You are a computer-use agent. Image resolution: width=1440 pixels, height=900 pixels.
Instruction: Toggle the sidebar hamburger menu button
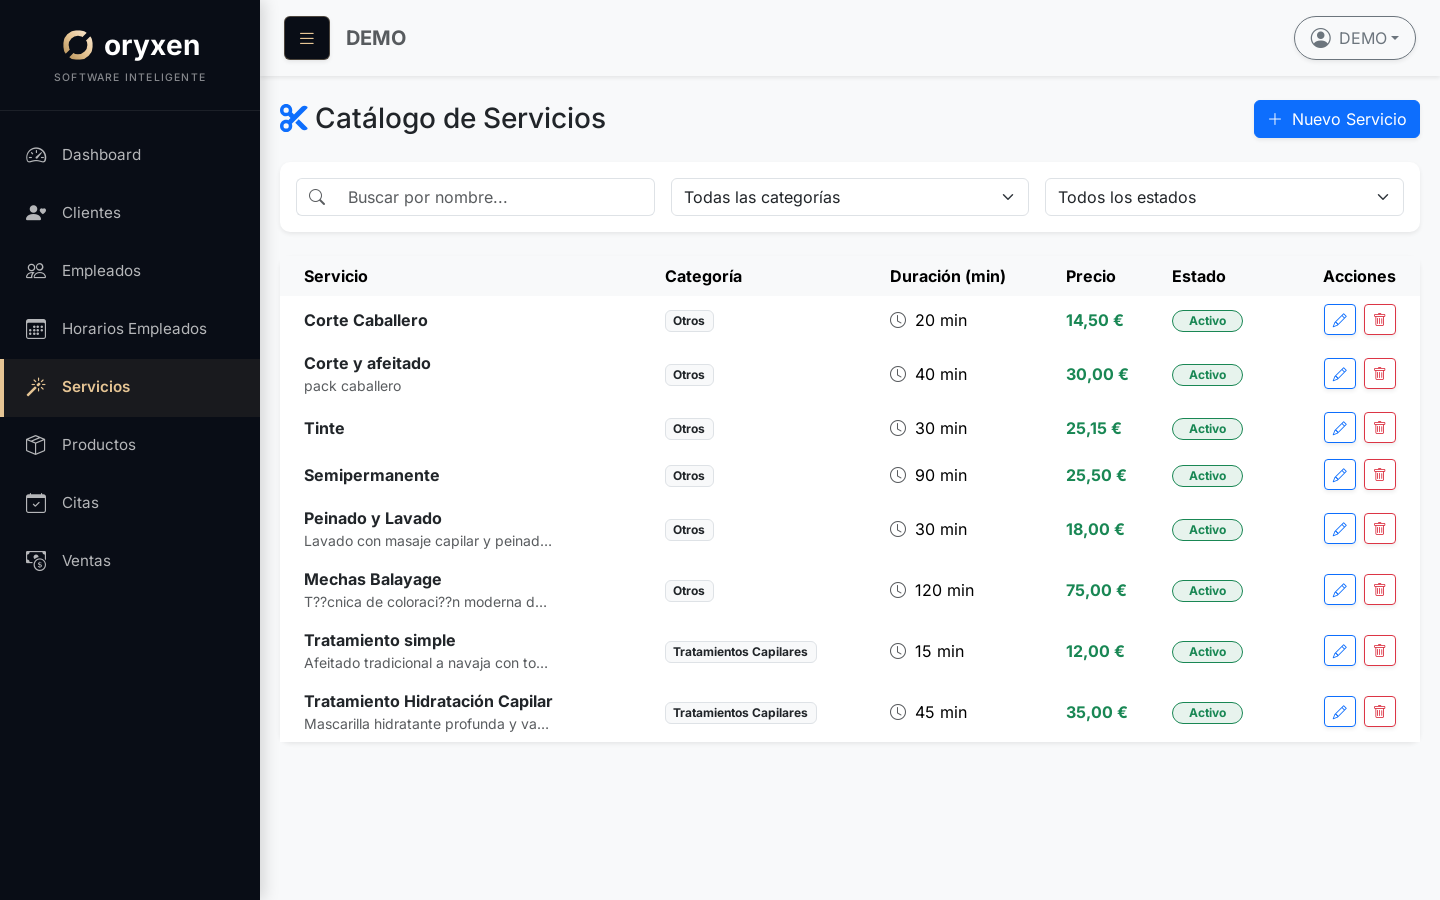[x=307, y=38]
